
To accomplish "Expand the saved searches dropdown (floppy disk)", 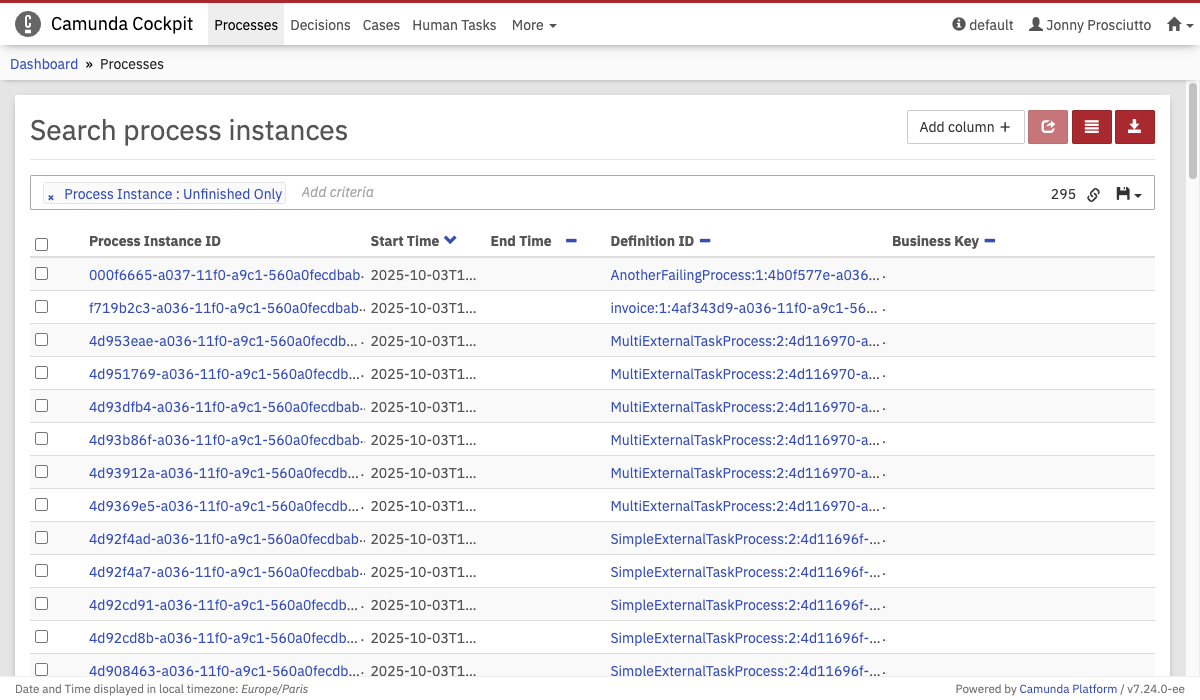I will coord(1128,194).
